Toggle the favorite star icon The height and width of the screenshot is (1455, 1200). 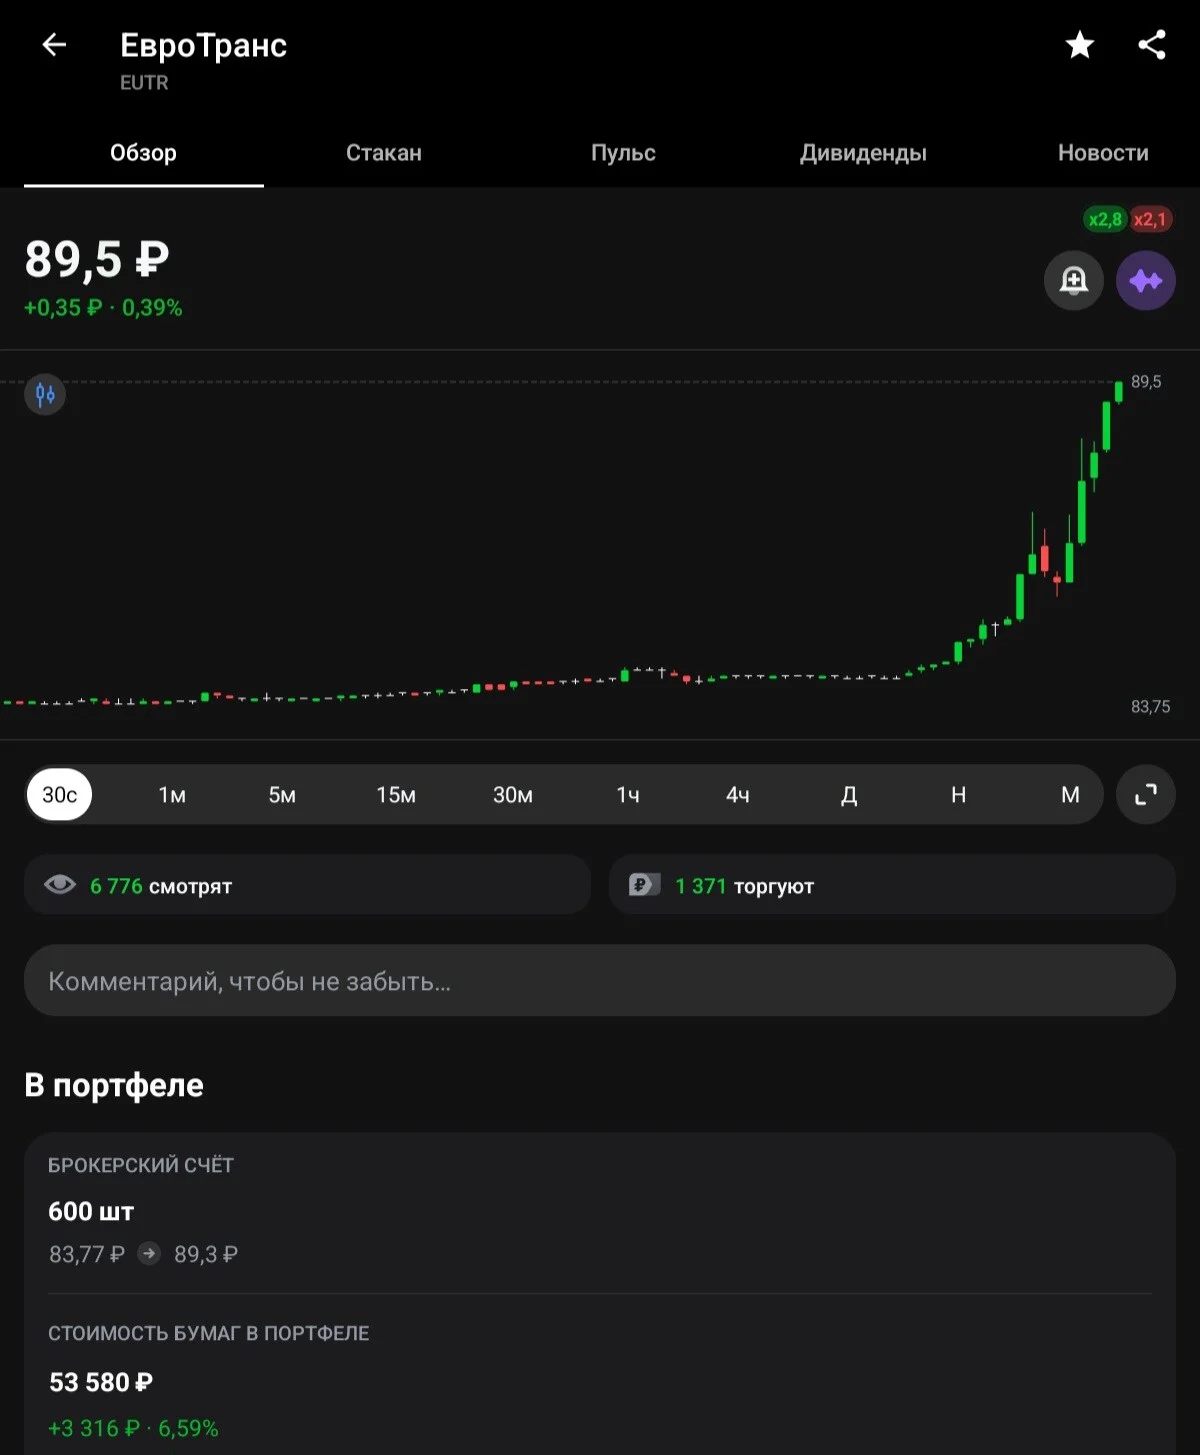tap(1080, 45)
